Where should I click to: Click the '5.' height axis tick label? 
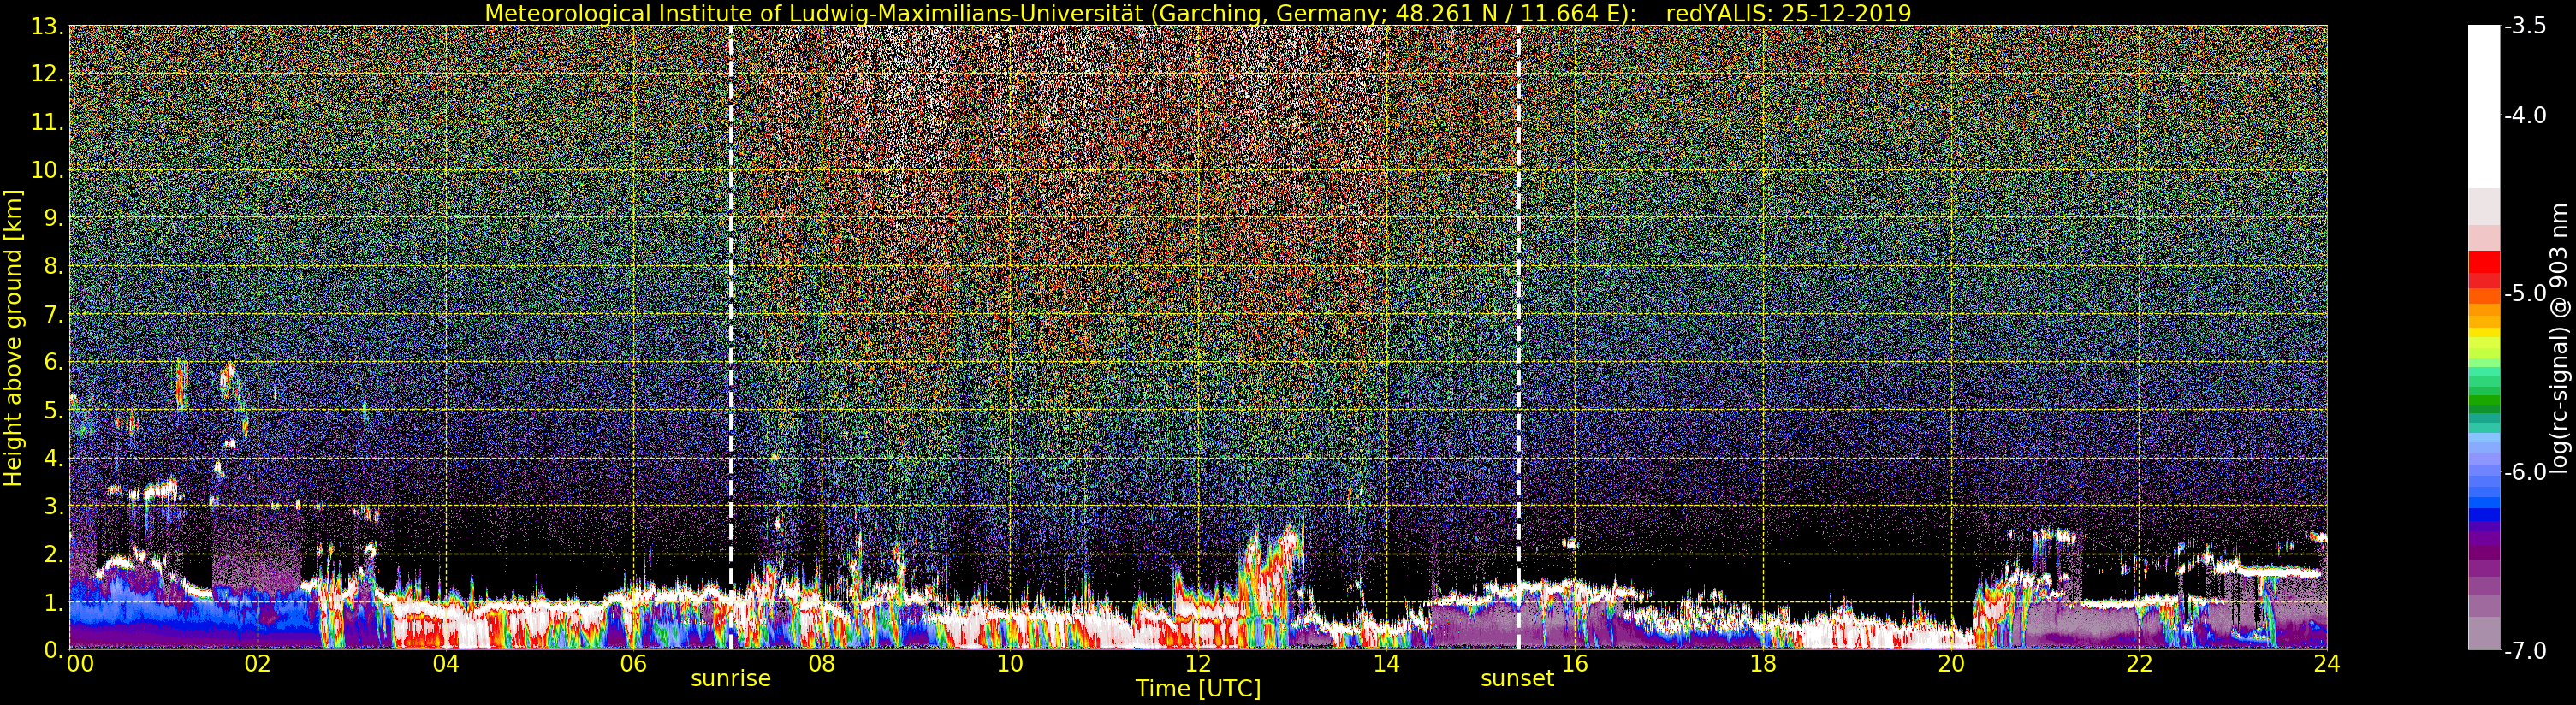pyautogui.click(x=54, y=410)
